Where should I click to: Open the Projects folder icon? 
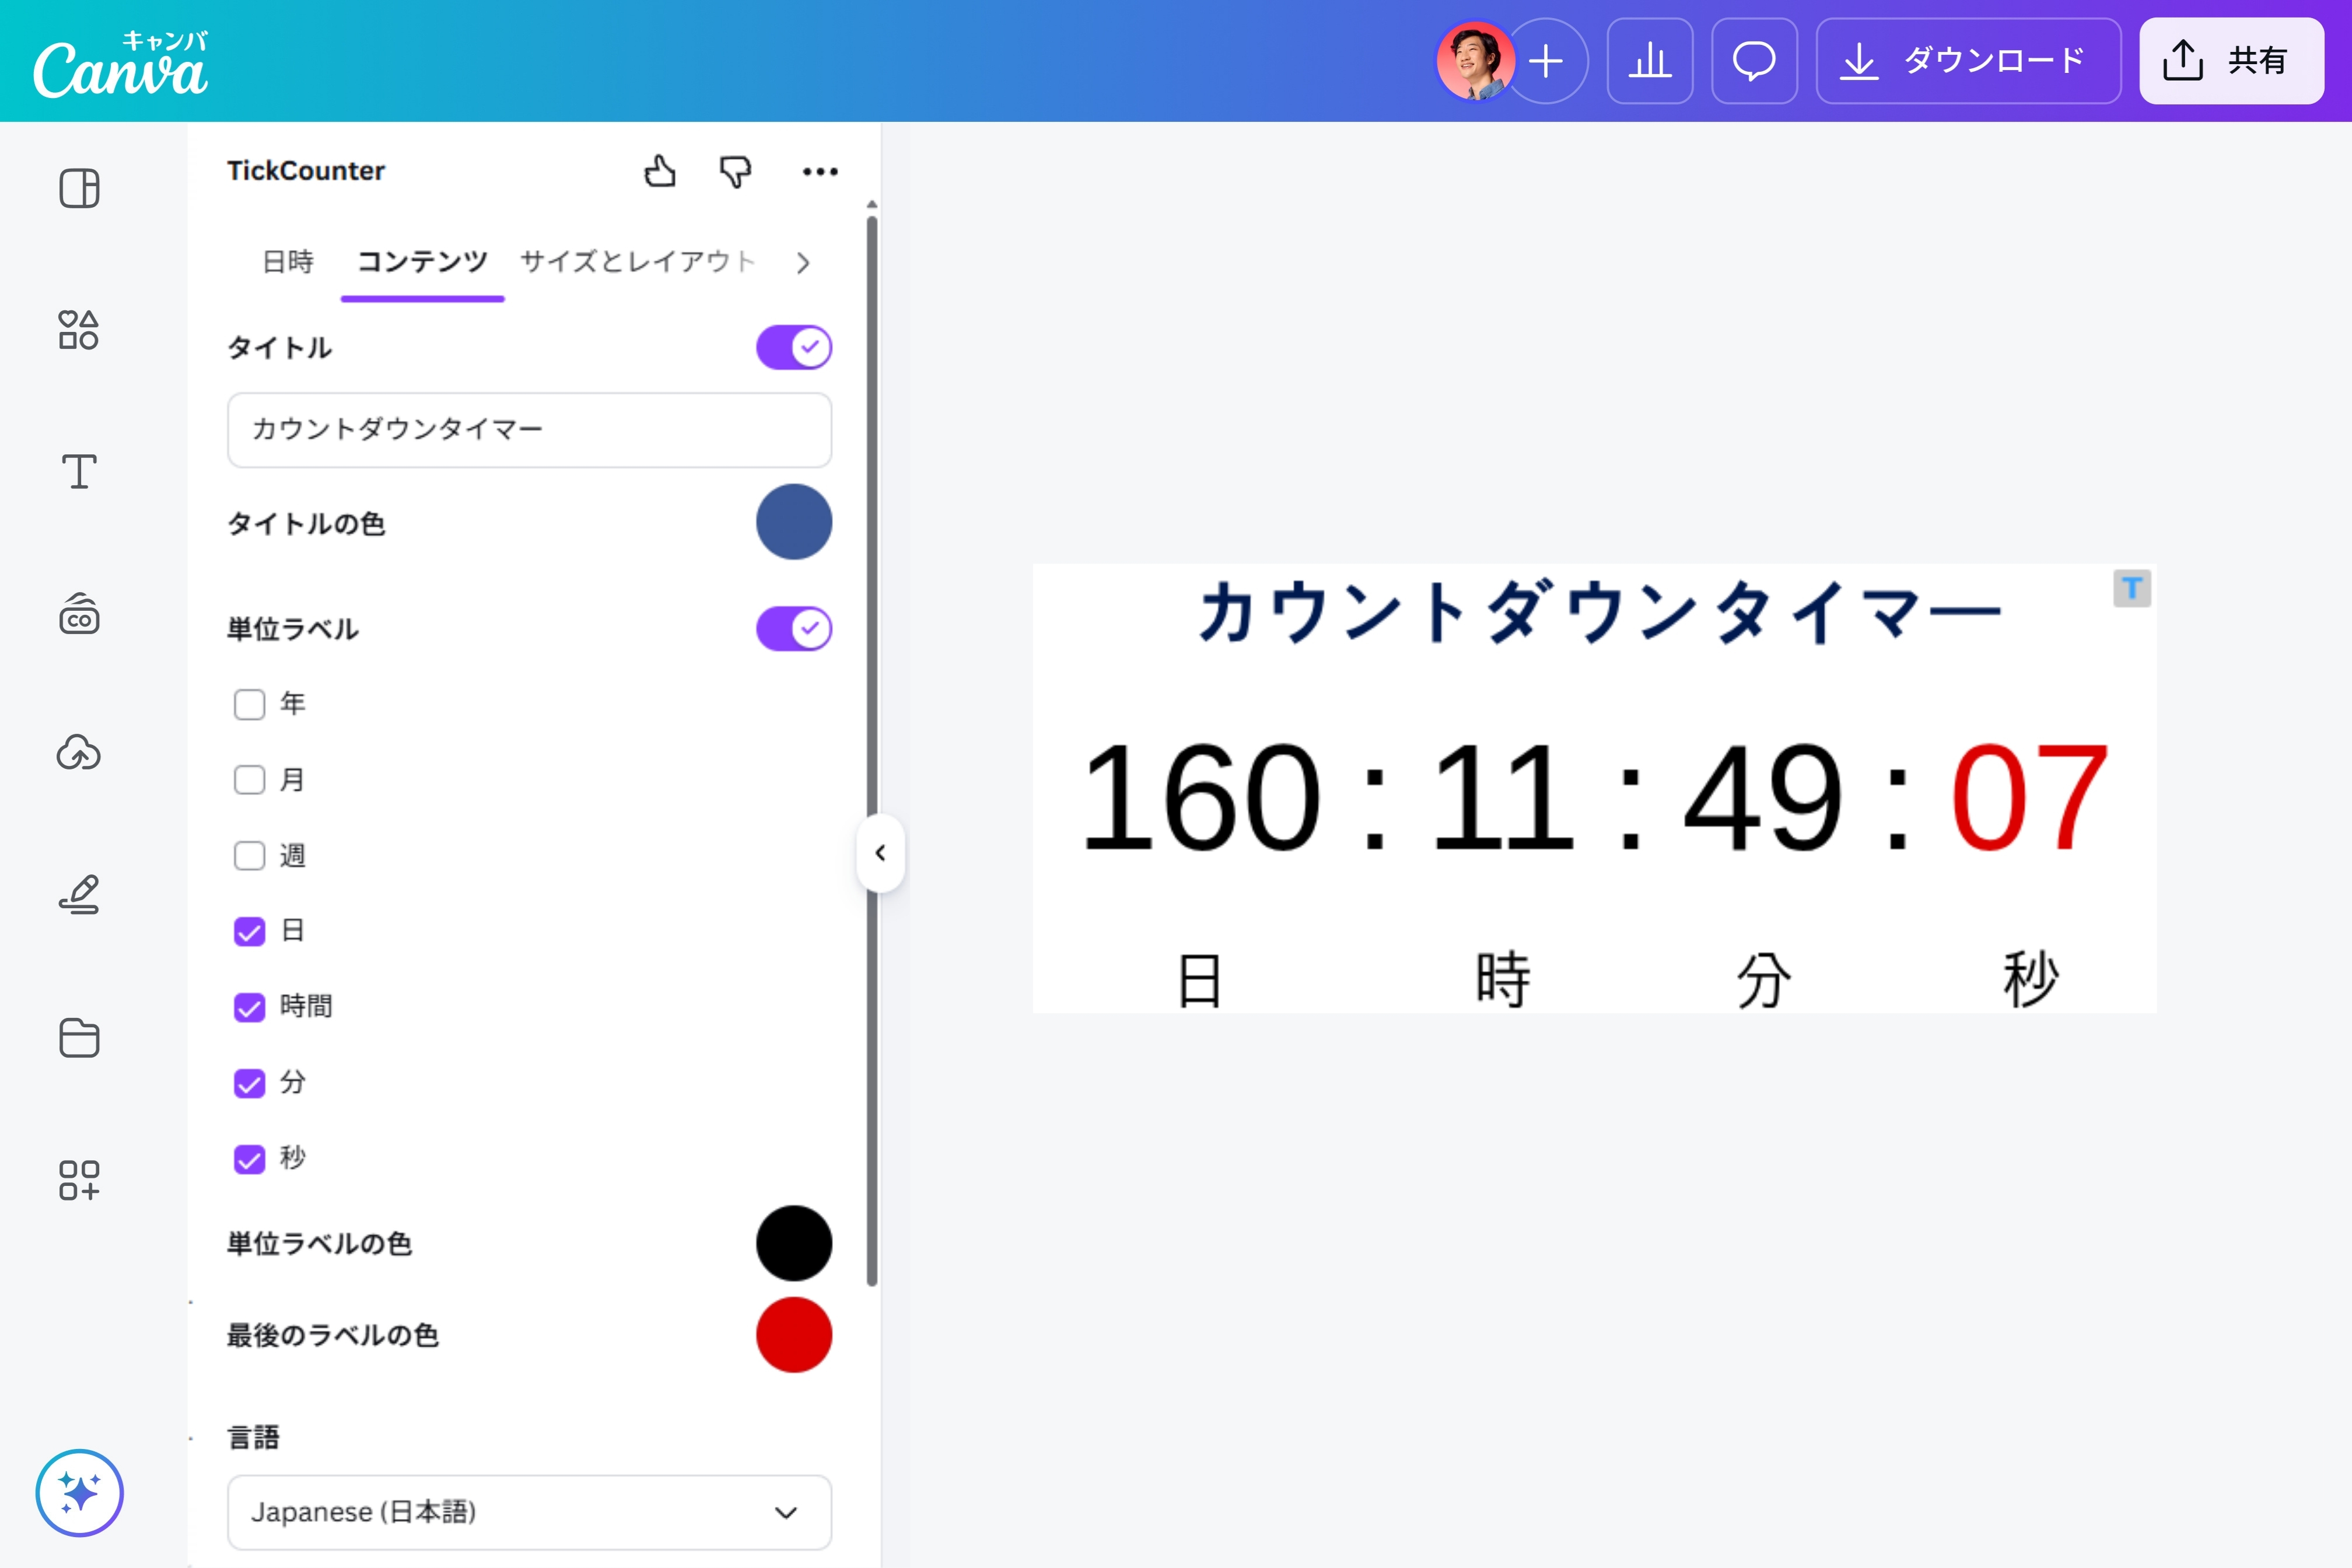79,1037
